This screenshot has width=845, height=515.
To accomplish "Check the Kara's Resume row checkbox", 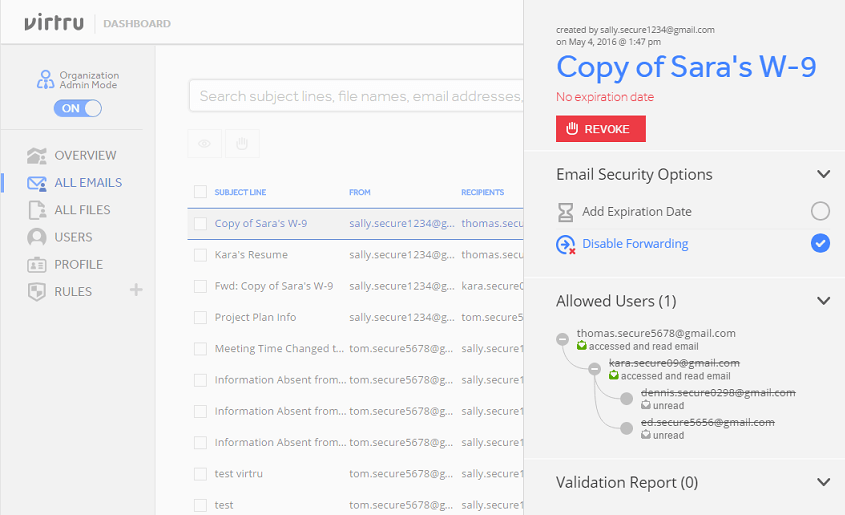I will (x=200, y=255).
